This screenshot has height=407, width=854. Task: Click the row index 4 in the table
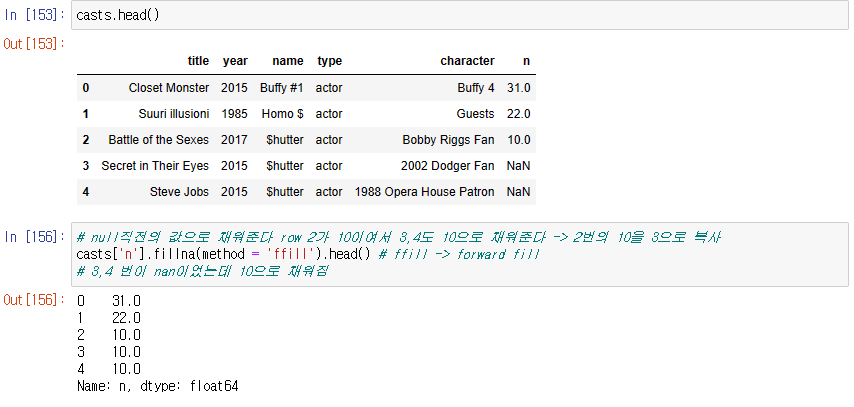coord(86,192)
